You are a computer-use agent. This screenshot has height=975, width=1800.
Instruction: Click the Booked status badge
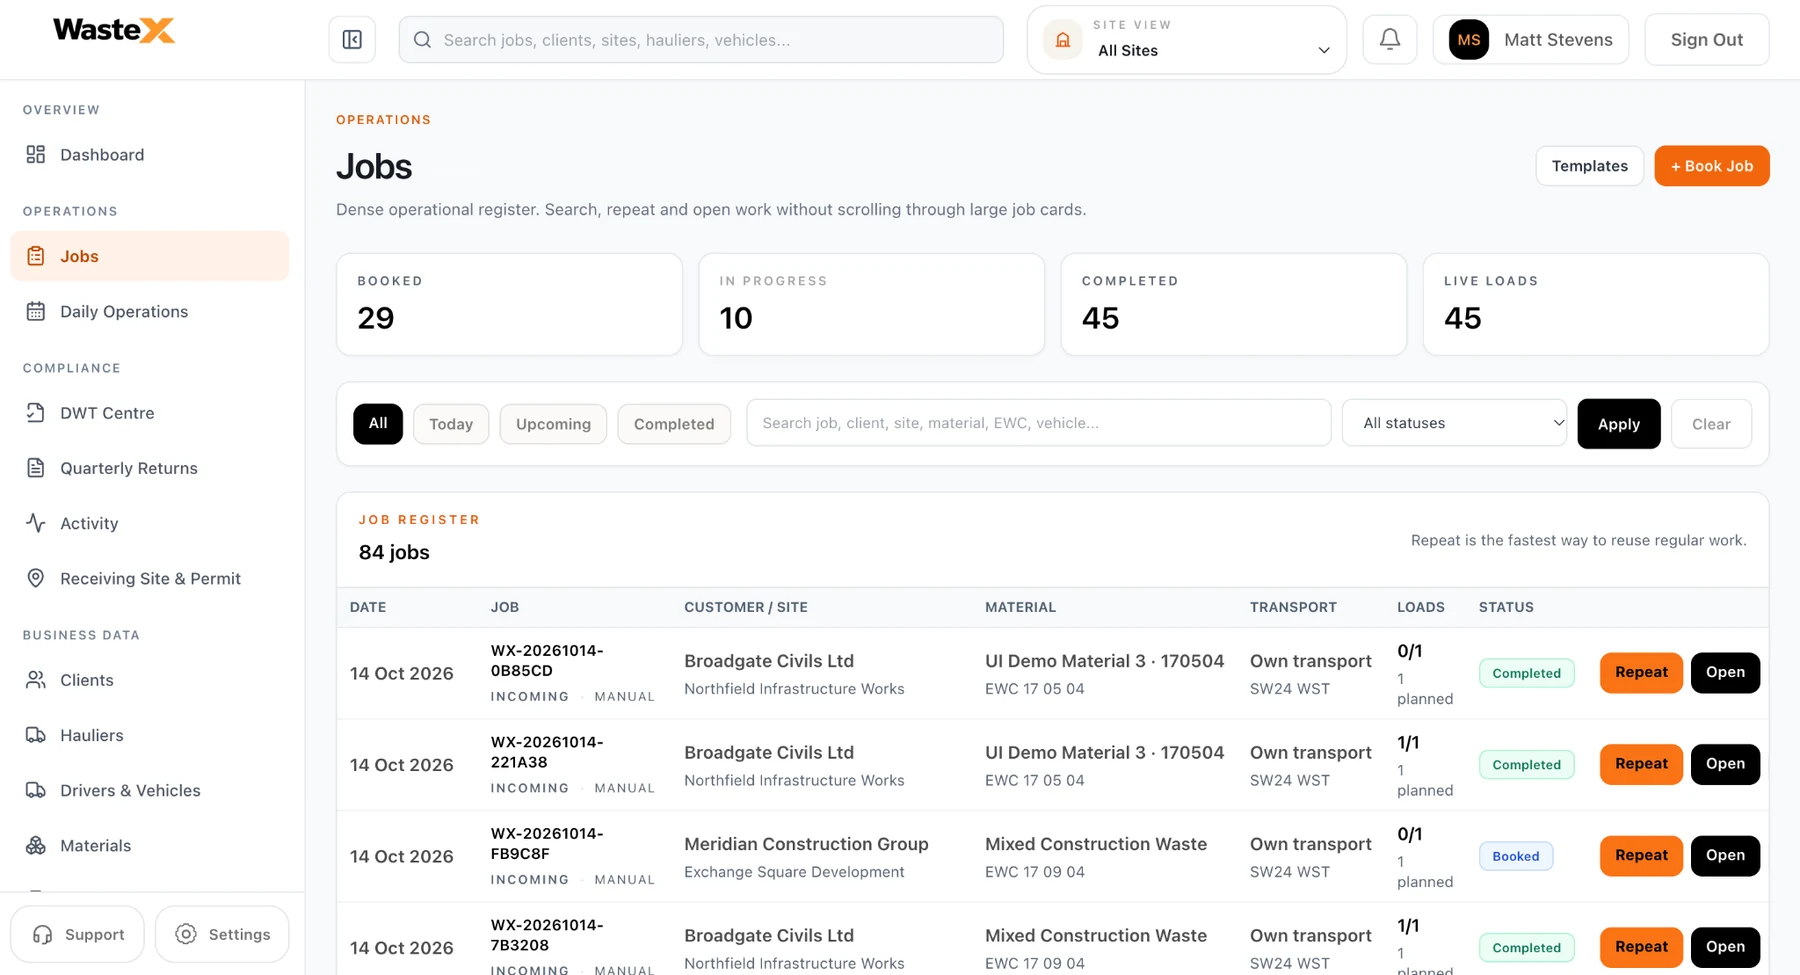click(1516, 856)
